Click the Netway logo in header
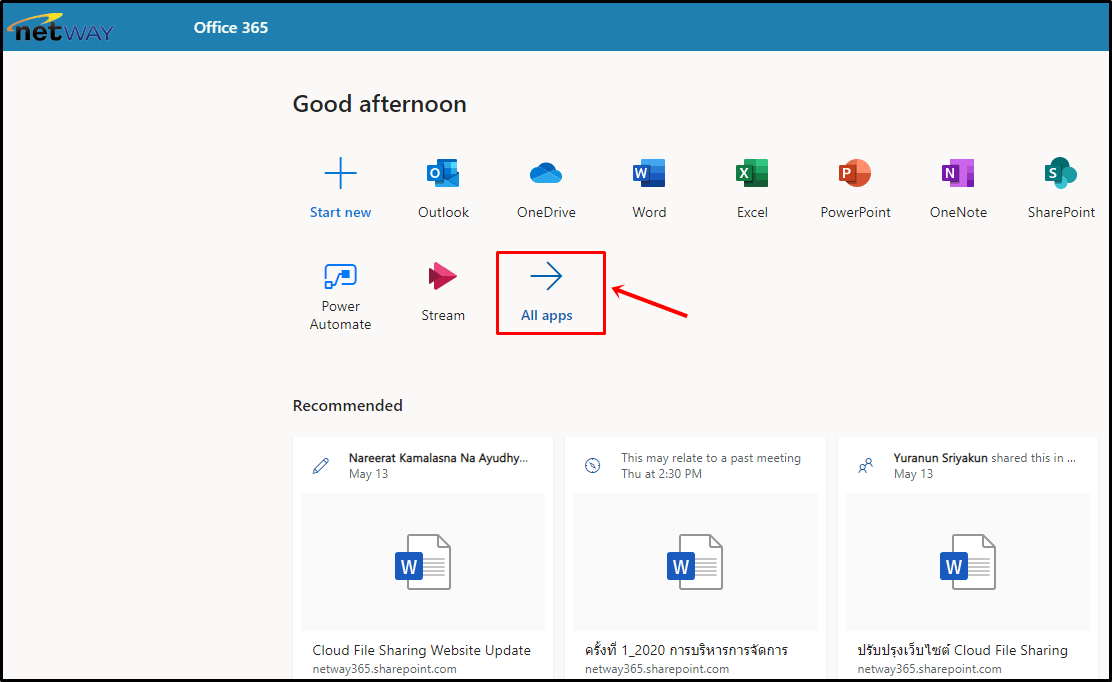 [x=62, y=28]
